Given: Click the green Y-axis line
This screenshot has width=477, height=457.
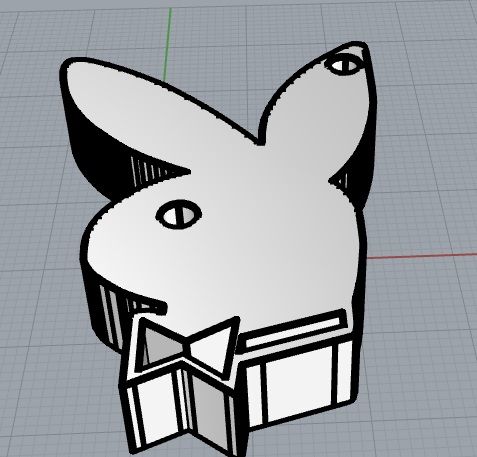Looking at the screenshot, I should coord(168,43).
